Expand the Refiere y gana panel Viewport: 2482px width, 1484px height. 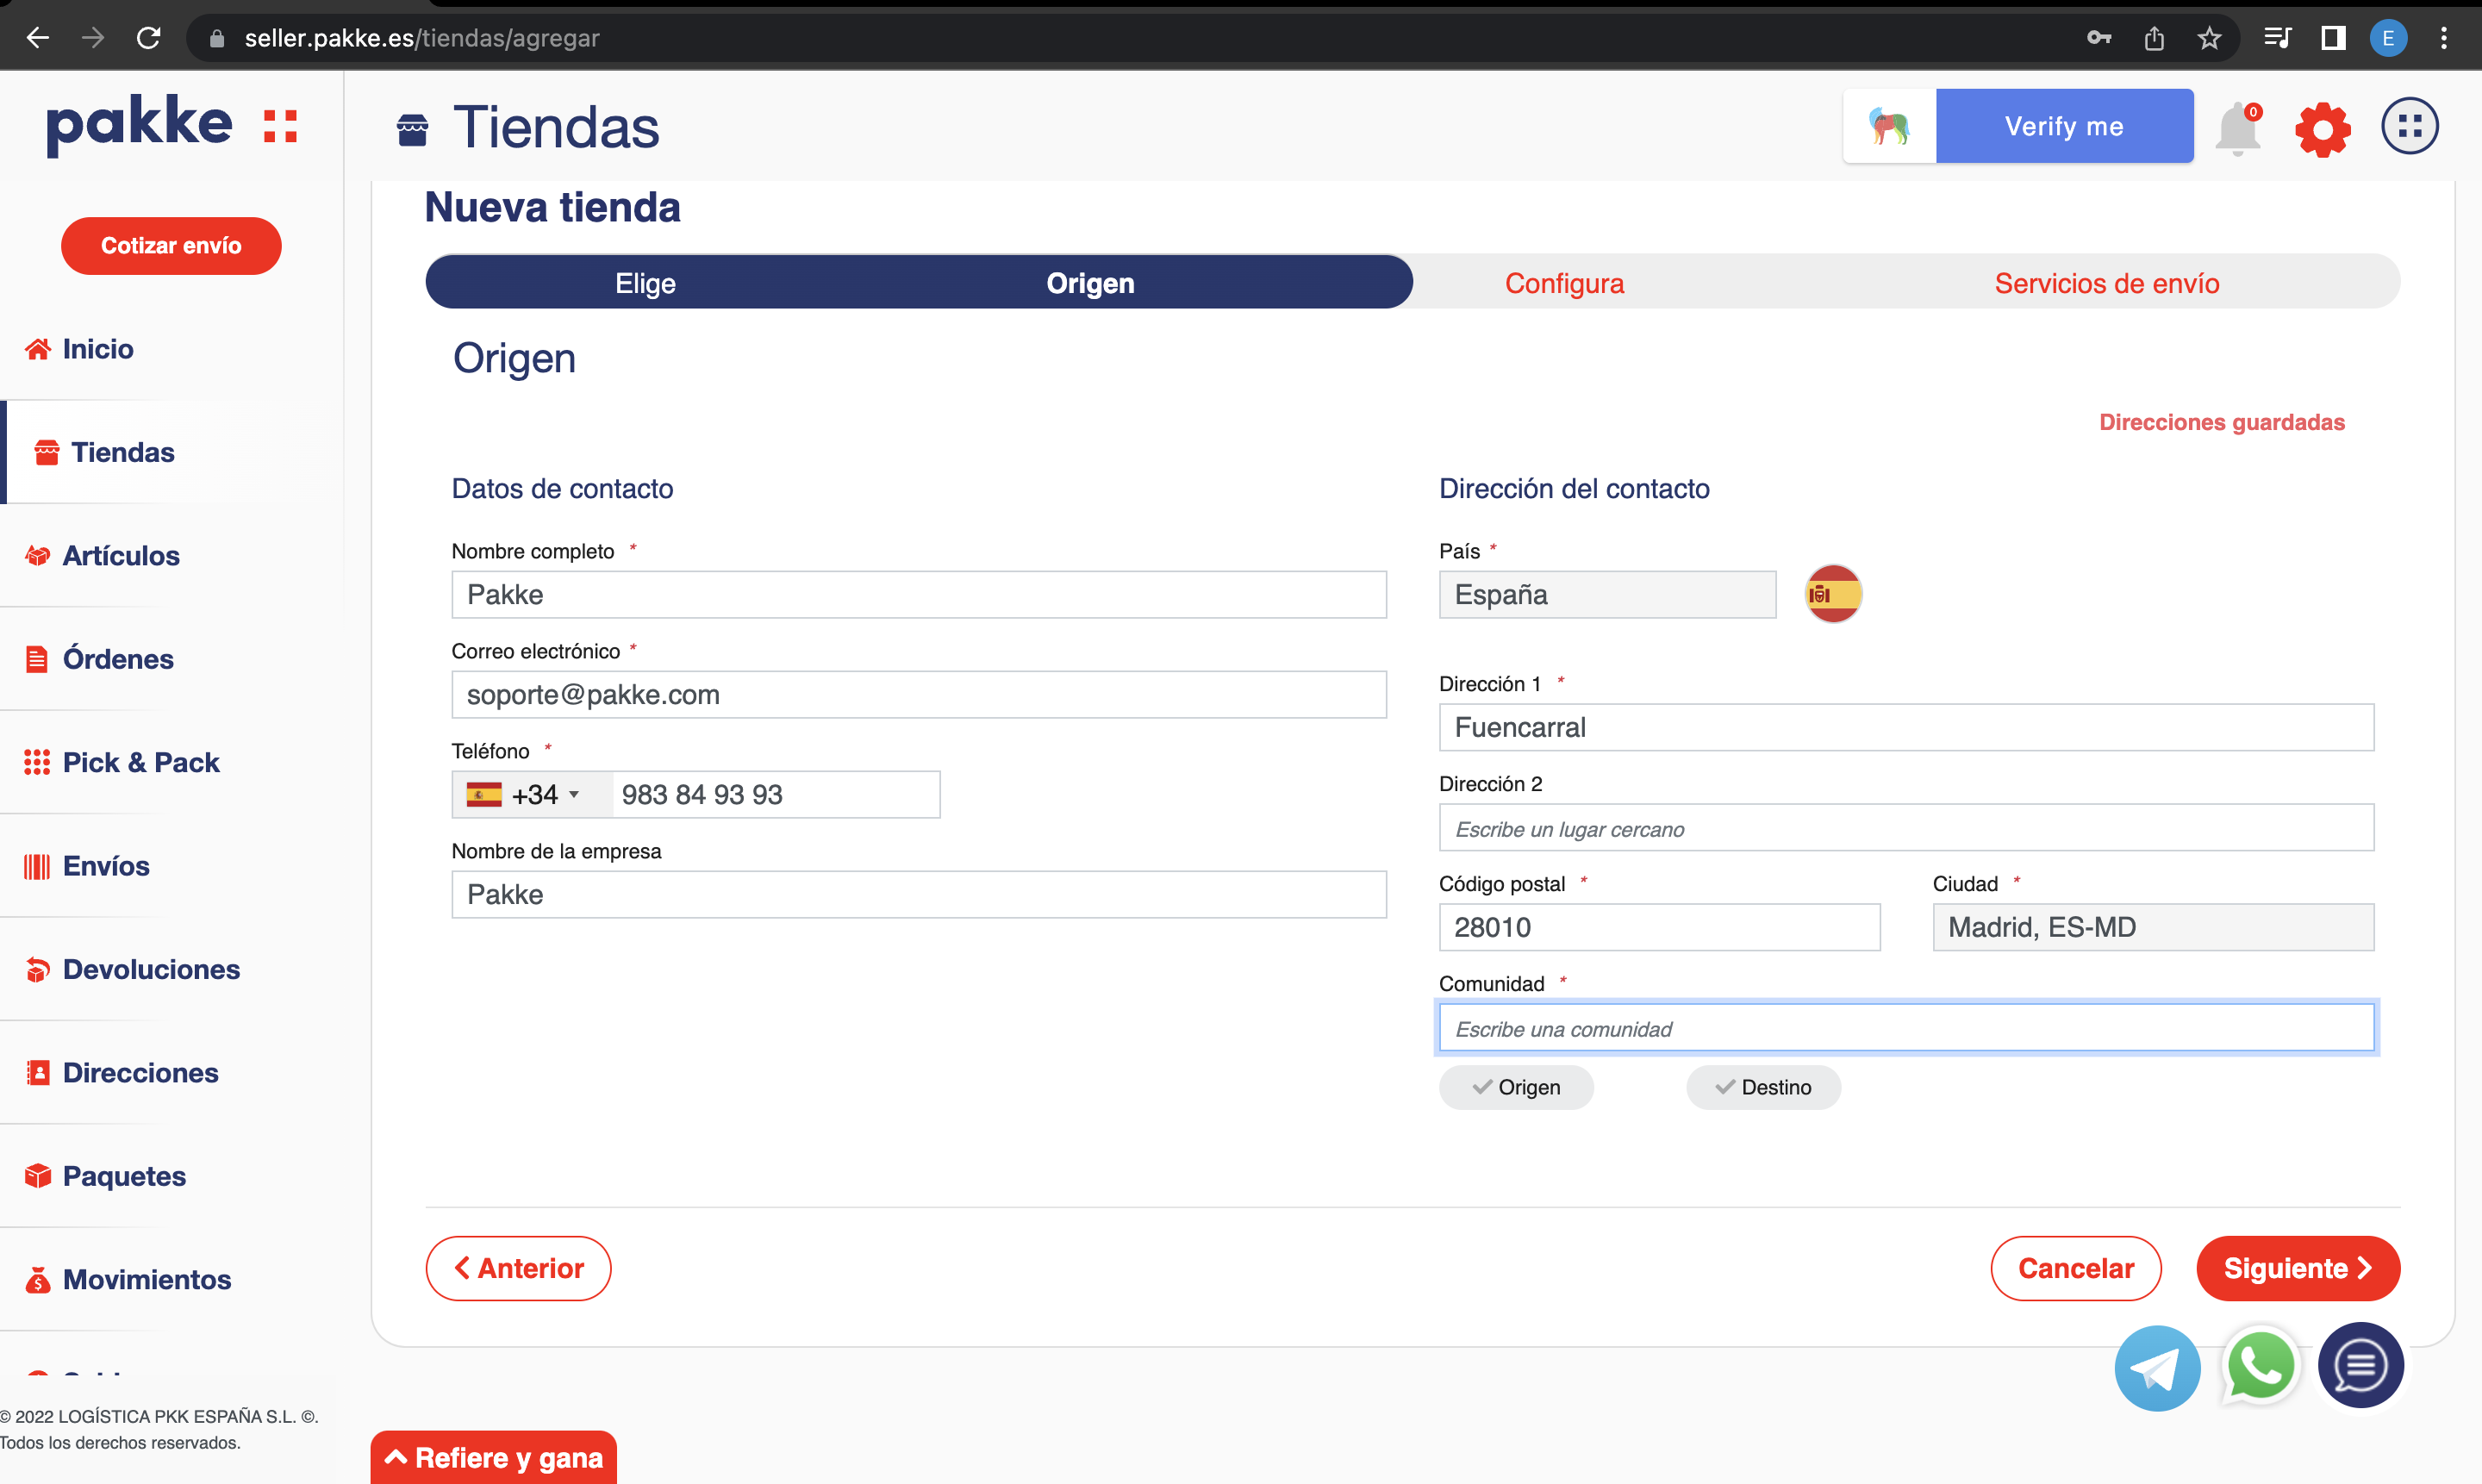click(494, 1457)
